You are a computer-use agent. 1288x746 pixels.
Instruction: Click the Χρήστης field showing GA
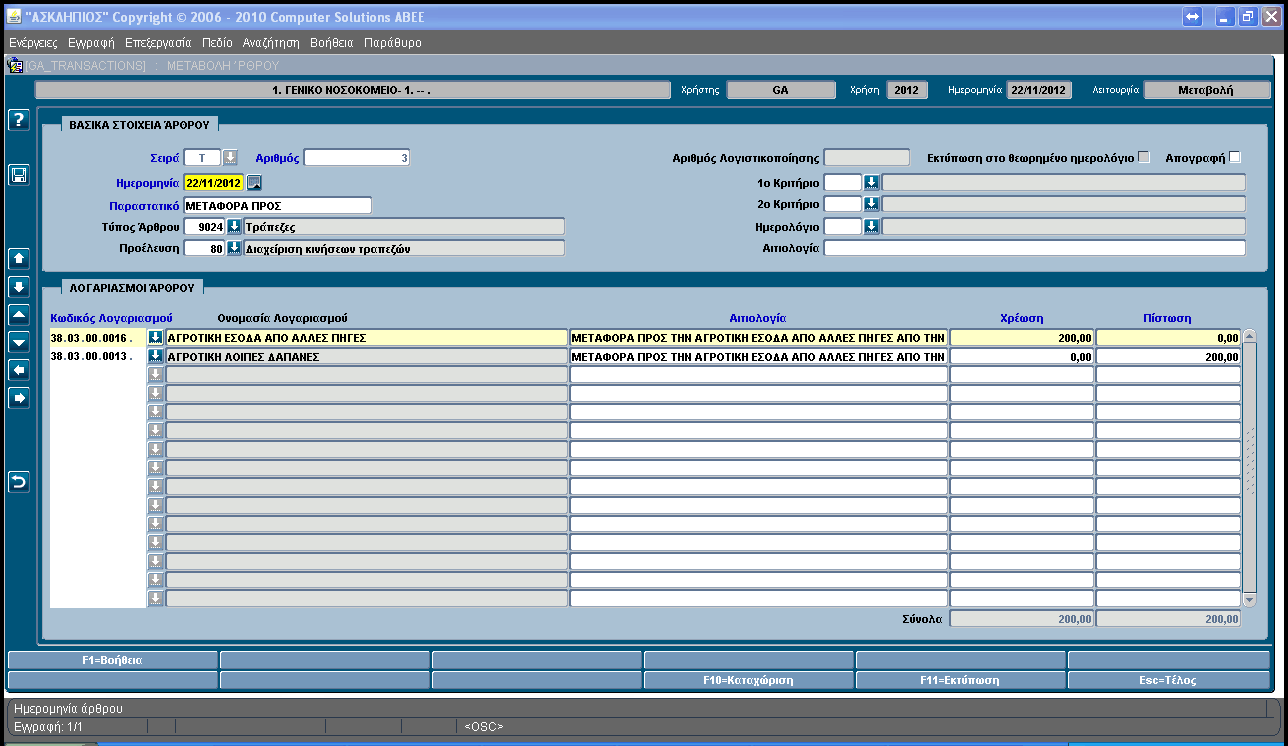[x=781, y=89]
